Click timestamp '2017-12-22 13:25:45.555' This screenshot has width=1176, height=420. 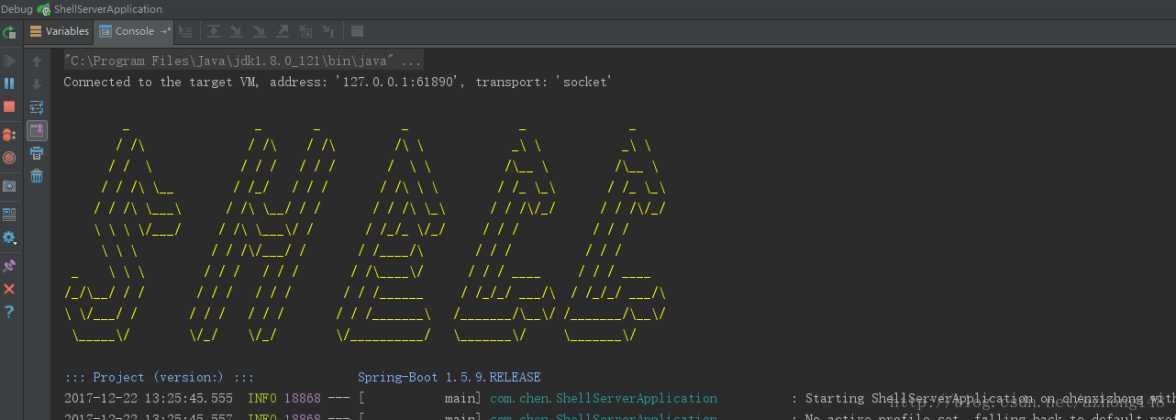[x=148, y=399]
